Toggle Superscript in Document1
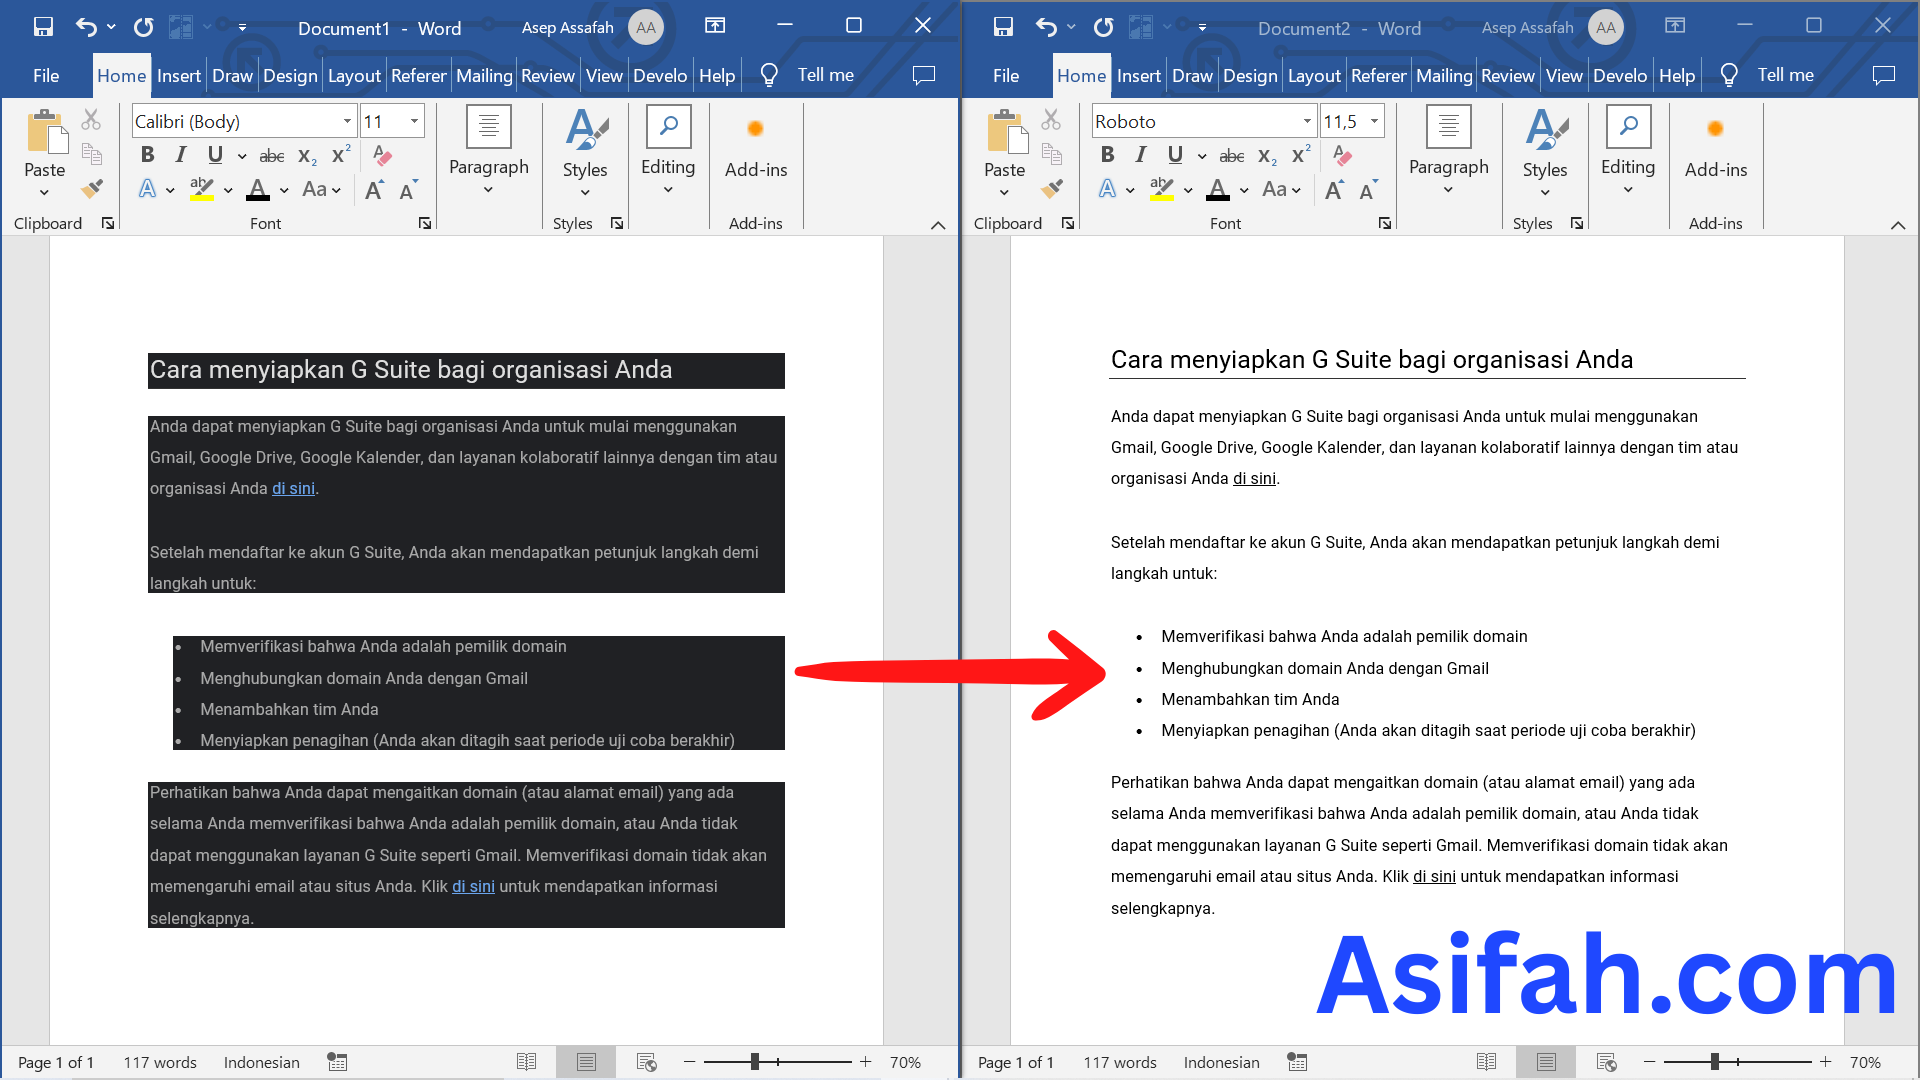Viewport: 1920px width, 1080px height. click(341, 155)
